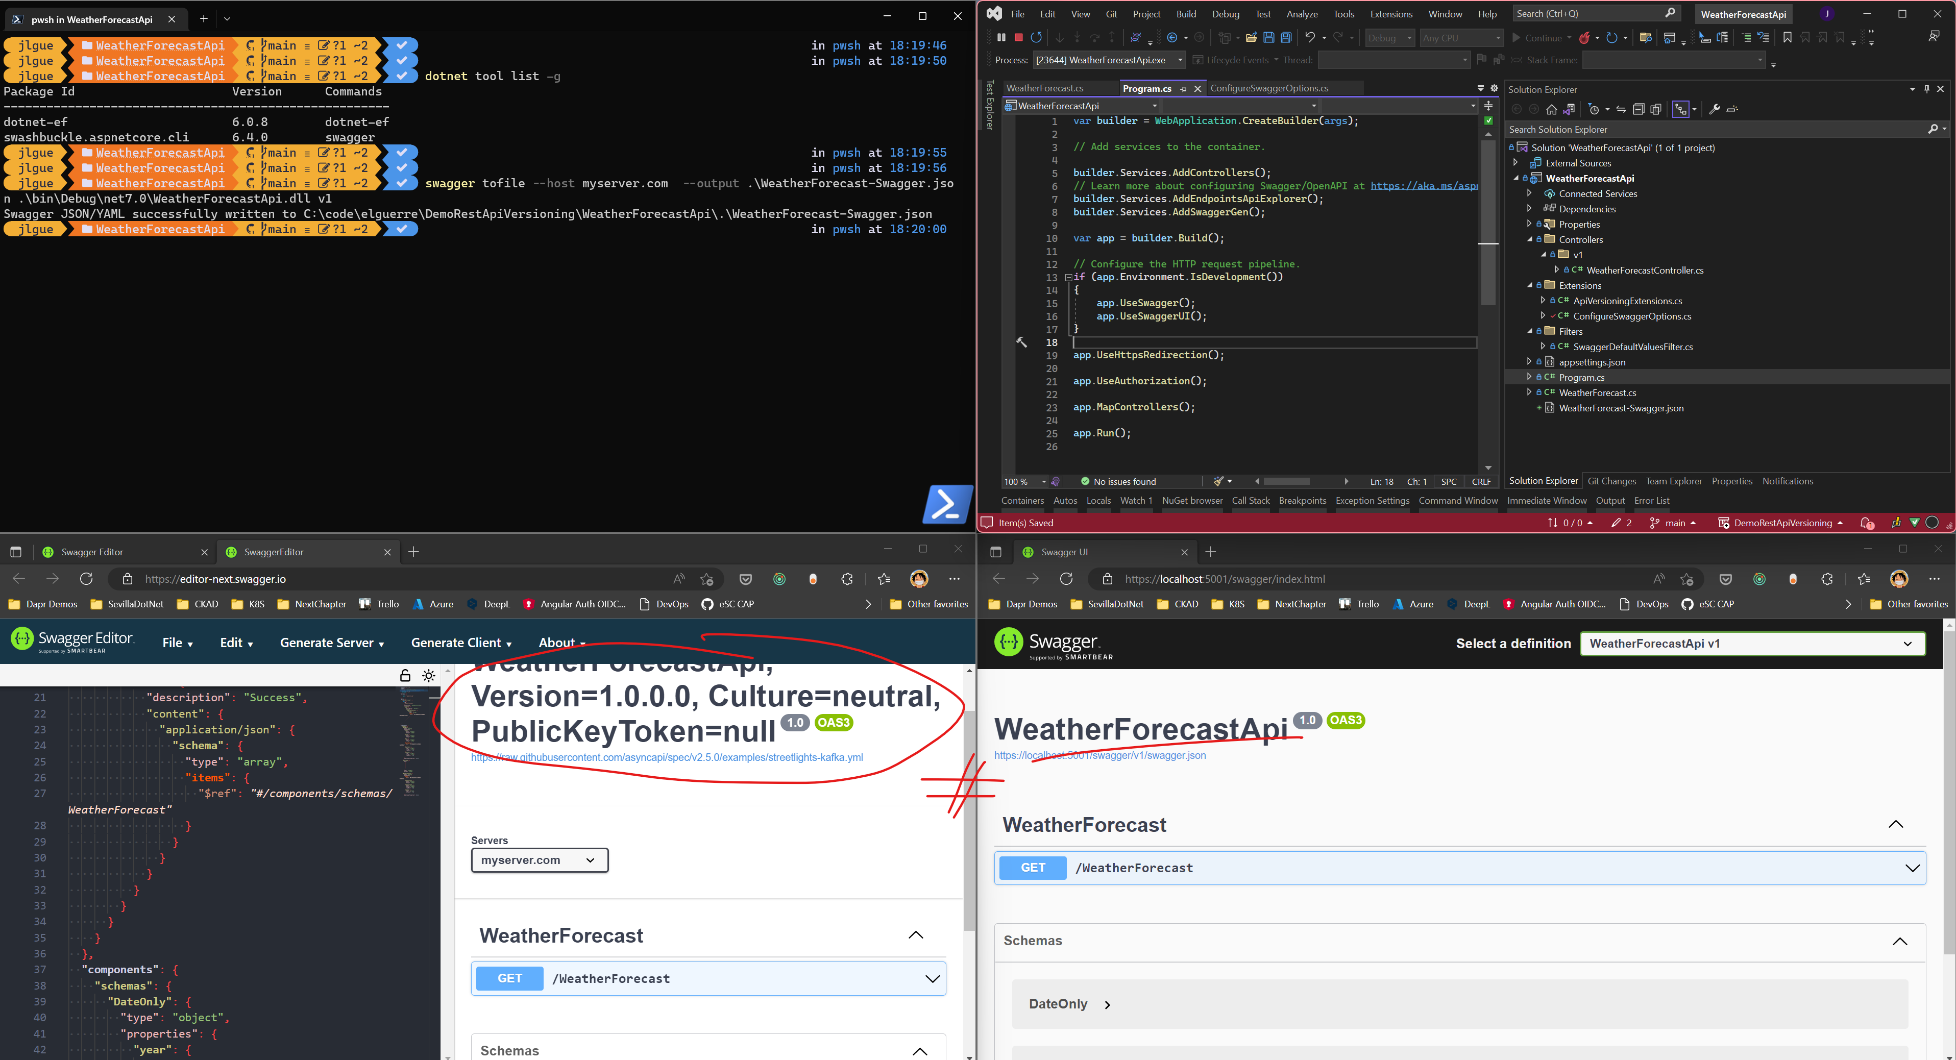
Task: Click Save All icon in Visual Studio toolbar
Action: coord(1286,38)
